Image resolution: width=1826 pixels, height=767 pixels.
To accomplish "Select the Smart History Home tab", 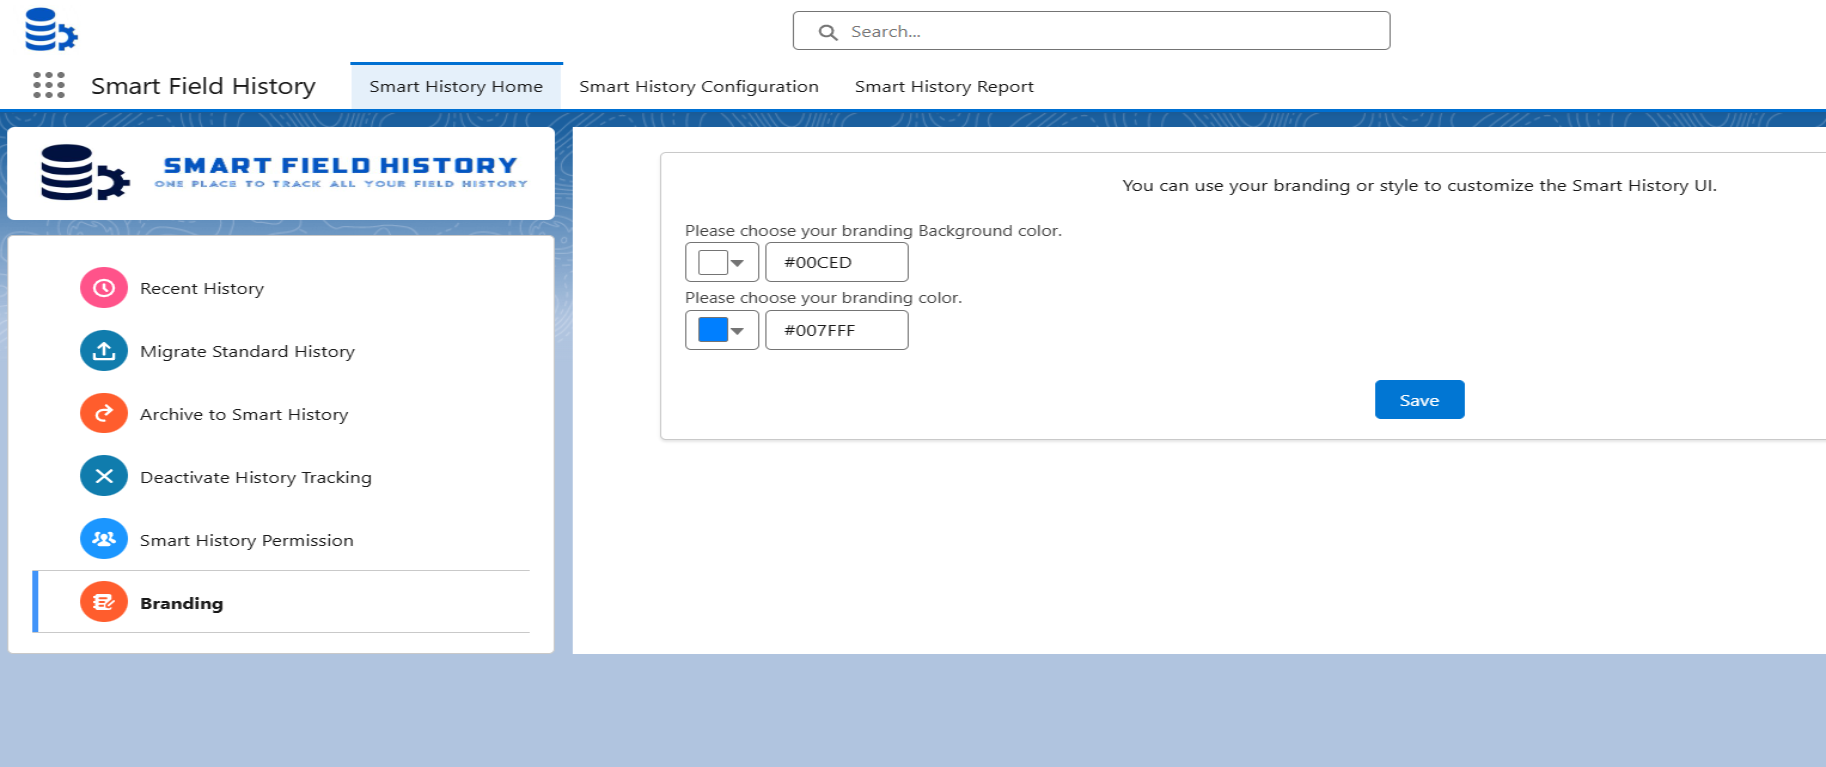I will pos(456,87).
